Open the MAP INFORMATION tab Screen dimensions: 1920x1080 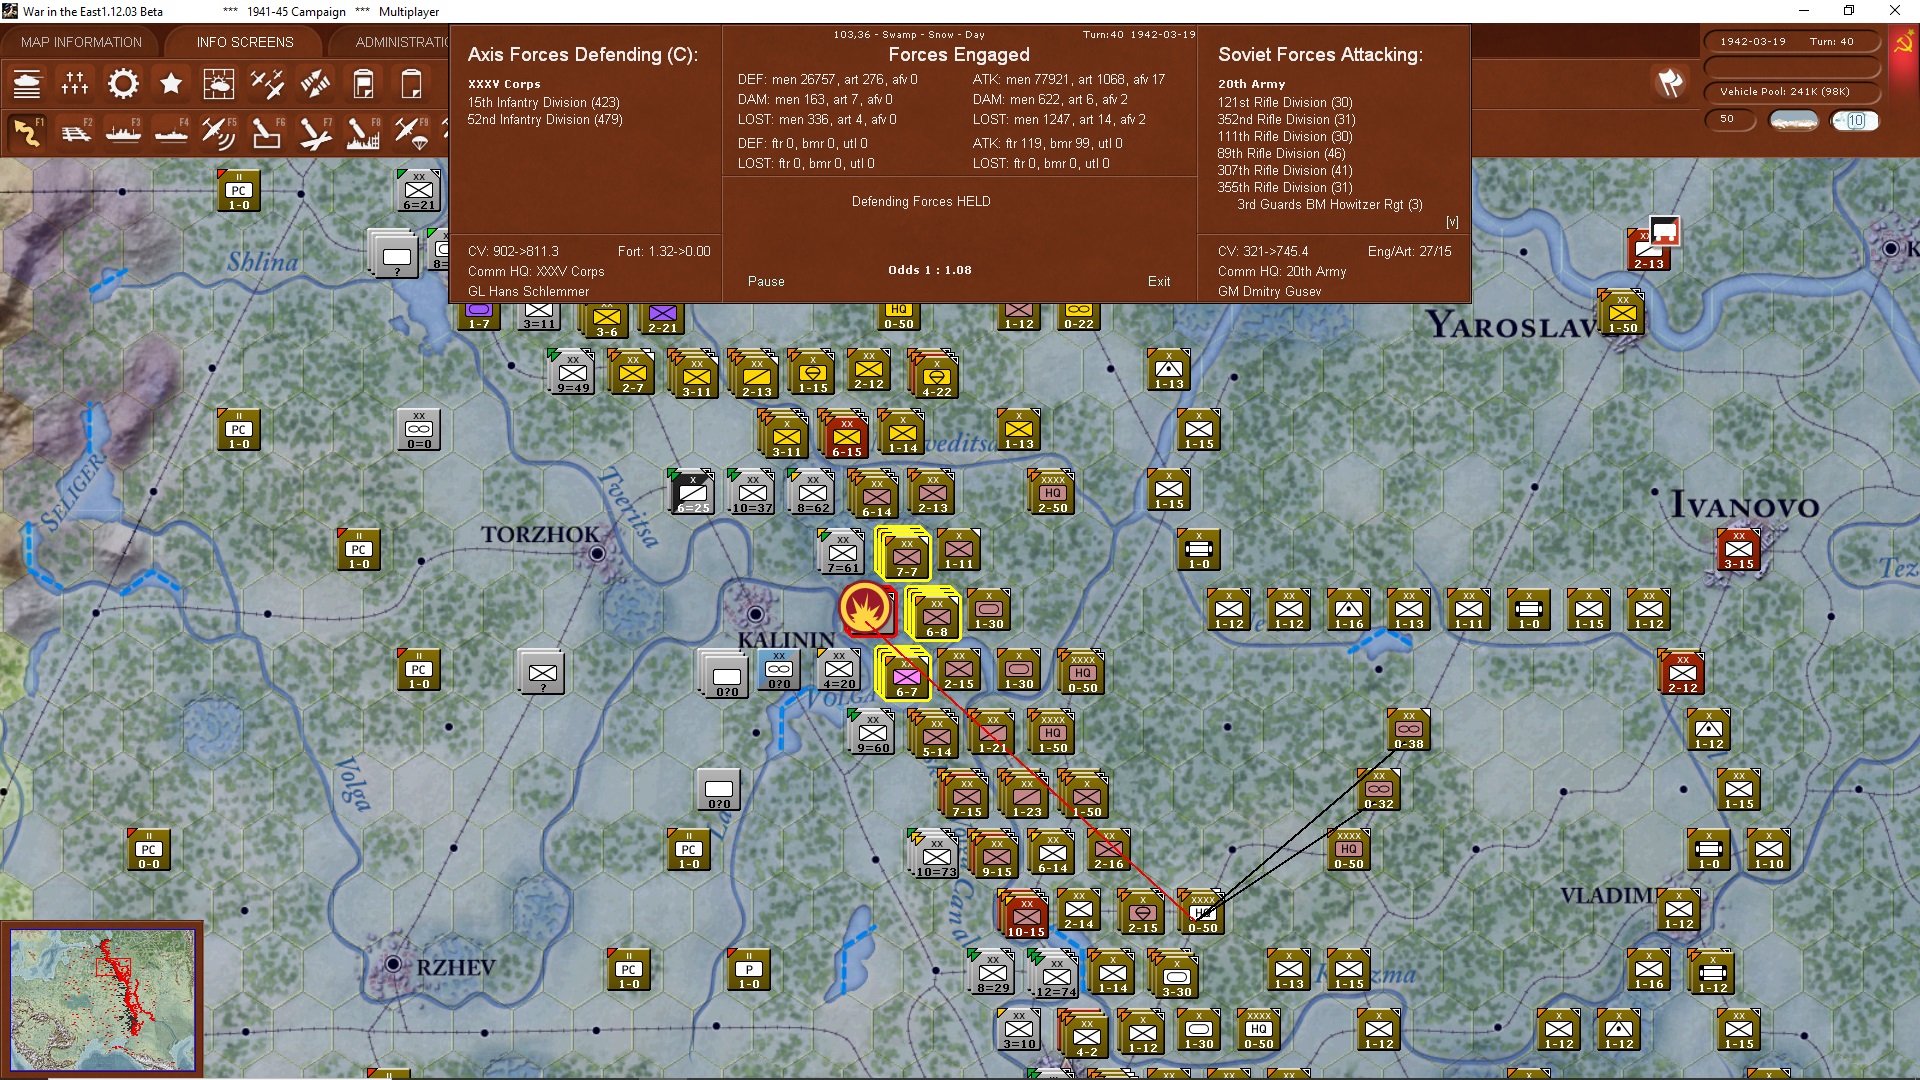[x=81, y=42]
